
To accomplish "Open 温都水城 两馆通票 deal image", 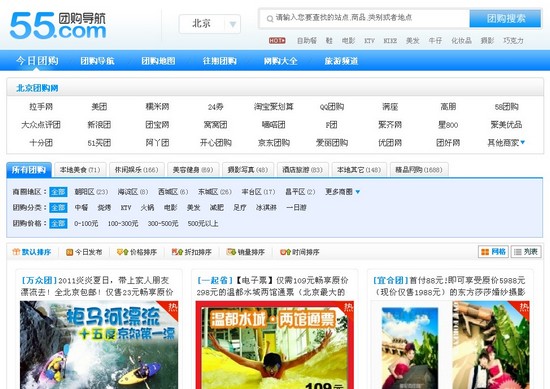I will 275,345.
